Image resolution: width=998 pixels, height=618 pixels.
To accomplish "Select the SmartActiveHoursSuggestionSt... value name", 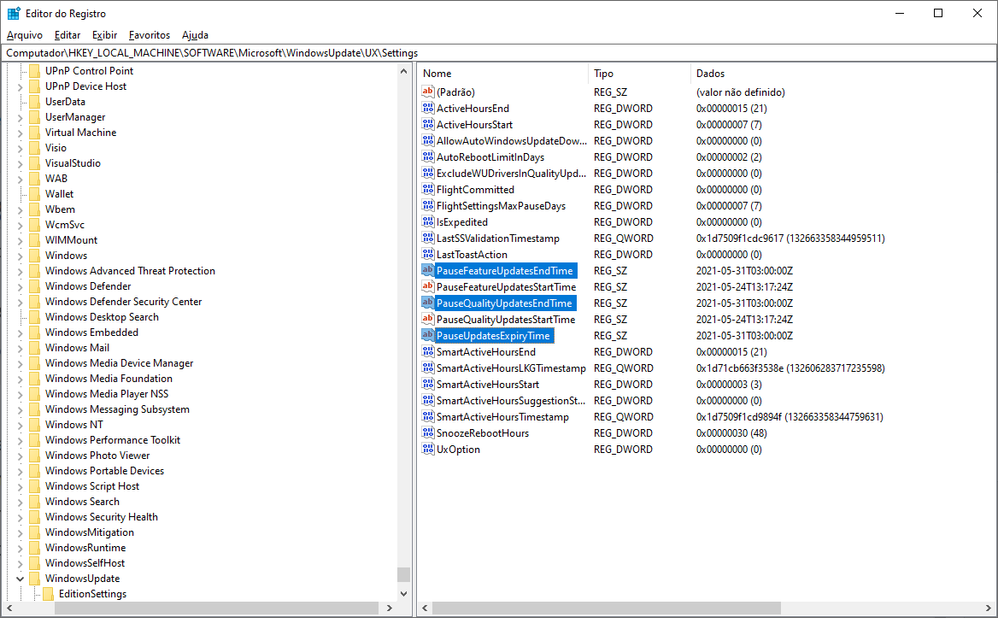I will coord(510,400).
